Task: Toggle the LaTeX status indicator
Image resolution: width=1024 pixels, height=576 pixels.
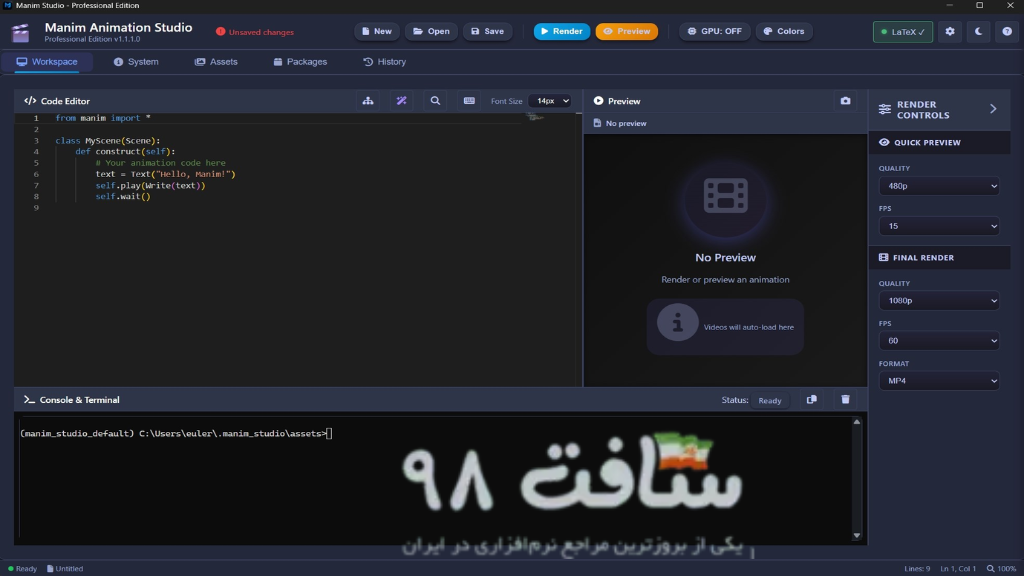Action: coord(903,31)
